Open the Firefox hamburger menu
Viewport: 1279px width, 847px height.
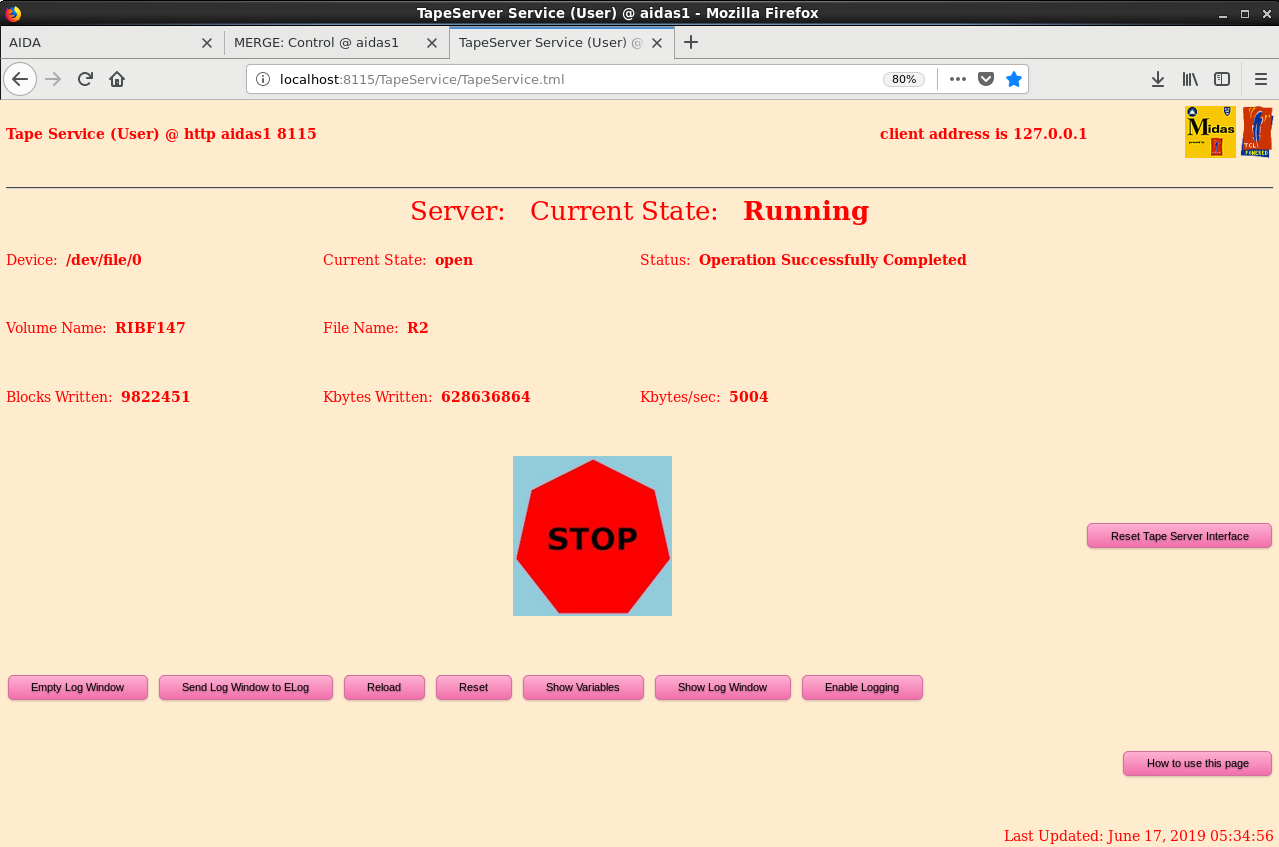(1261, 79)
